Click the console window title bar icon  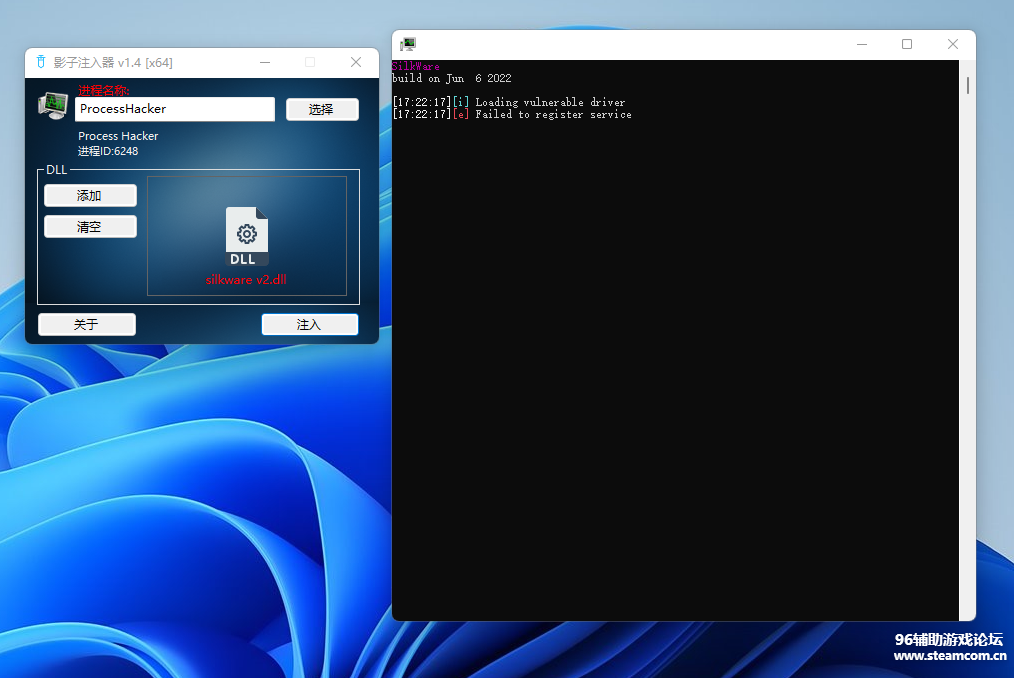(x=408, y=44)
